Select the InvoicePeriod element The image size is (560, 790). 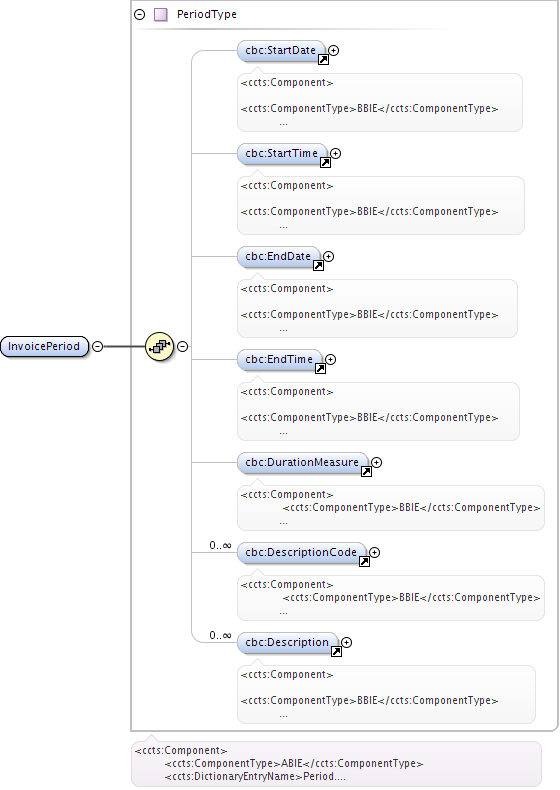[x=44, y=346]
